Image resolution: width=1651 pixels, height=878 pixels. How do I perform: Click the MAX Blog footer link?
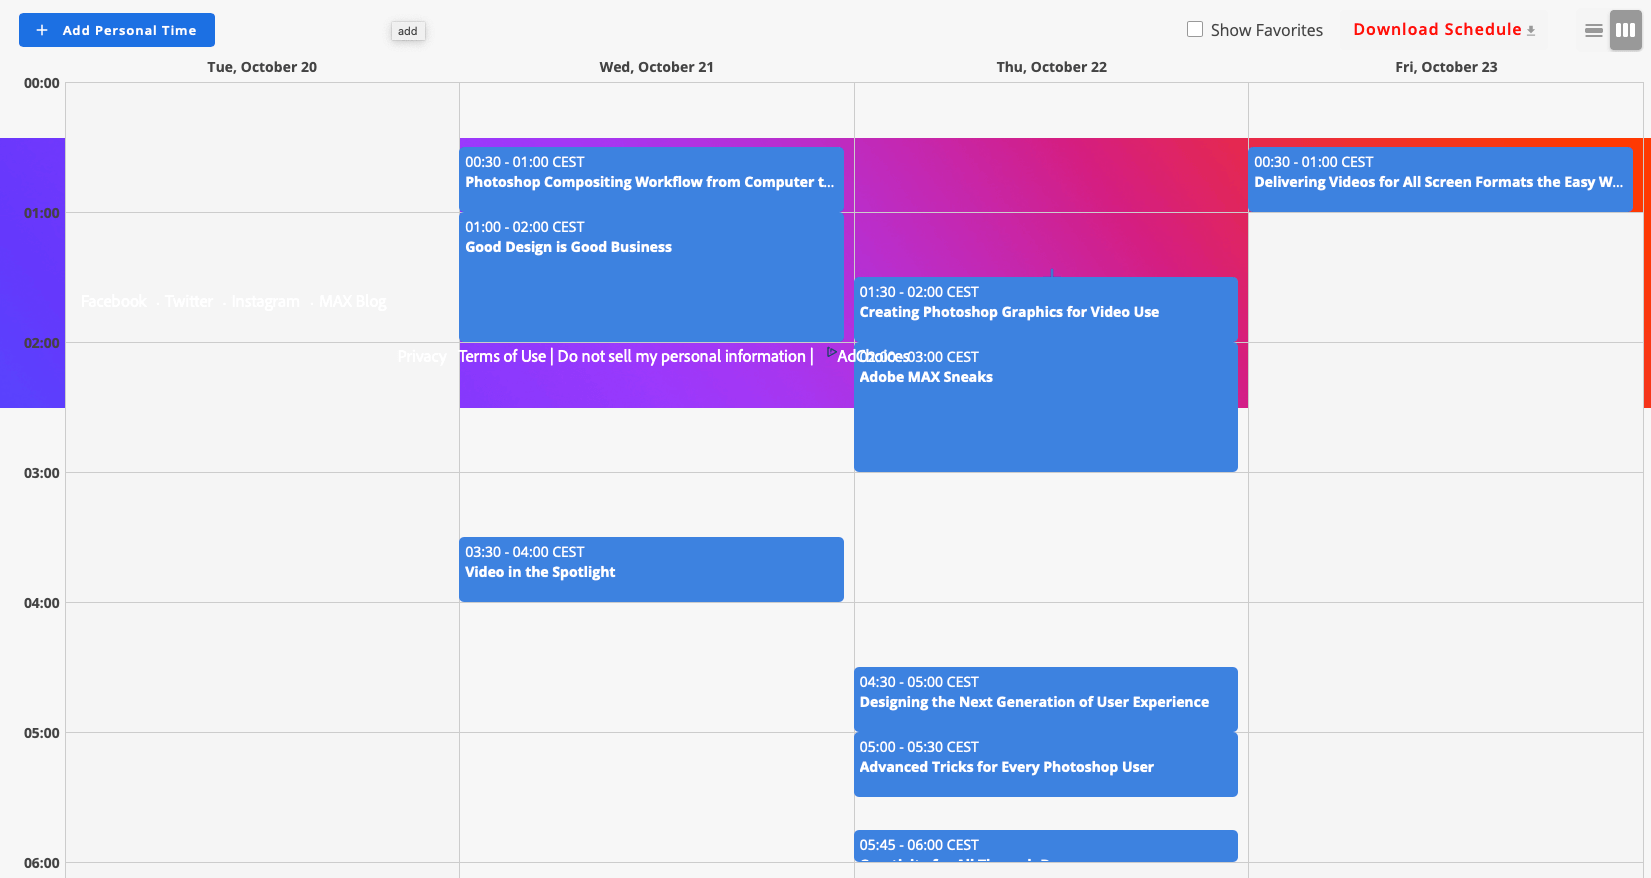click(x=352, y=301)
